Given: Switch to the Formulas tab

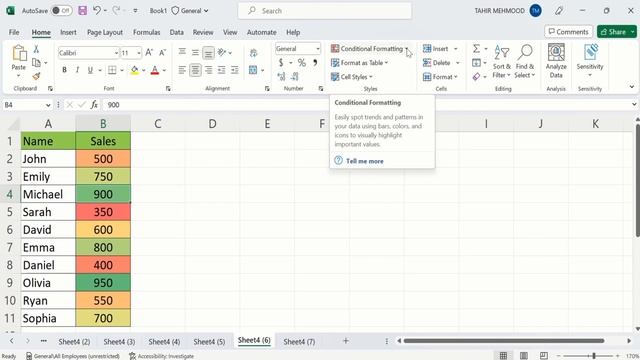Looking at the screenshot, I should coord(146,32).
